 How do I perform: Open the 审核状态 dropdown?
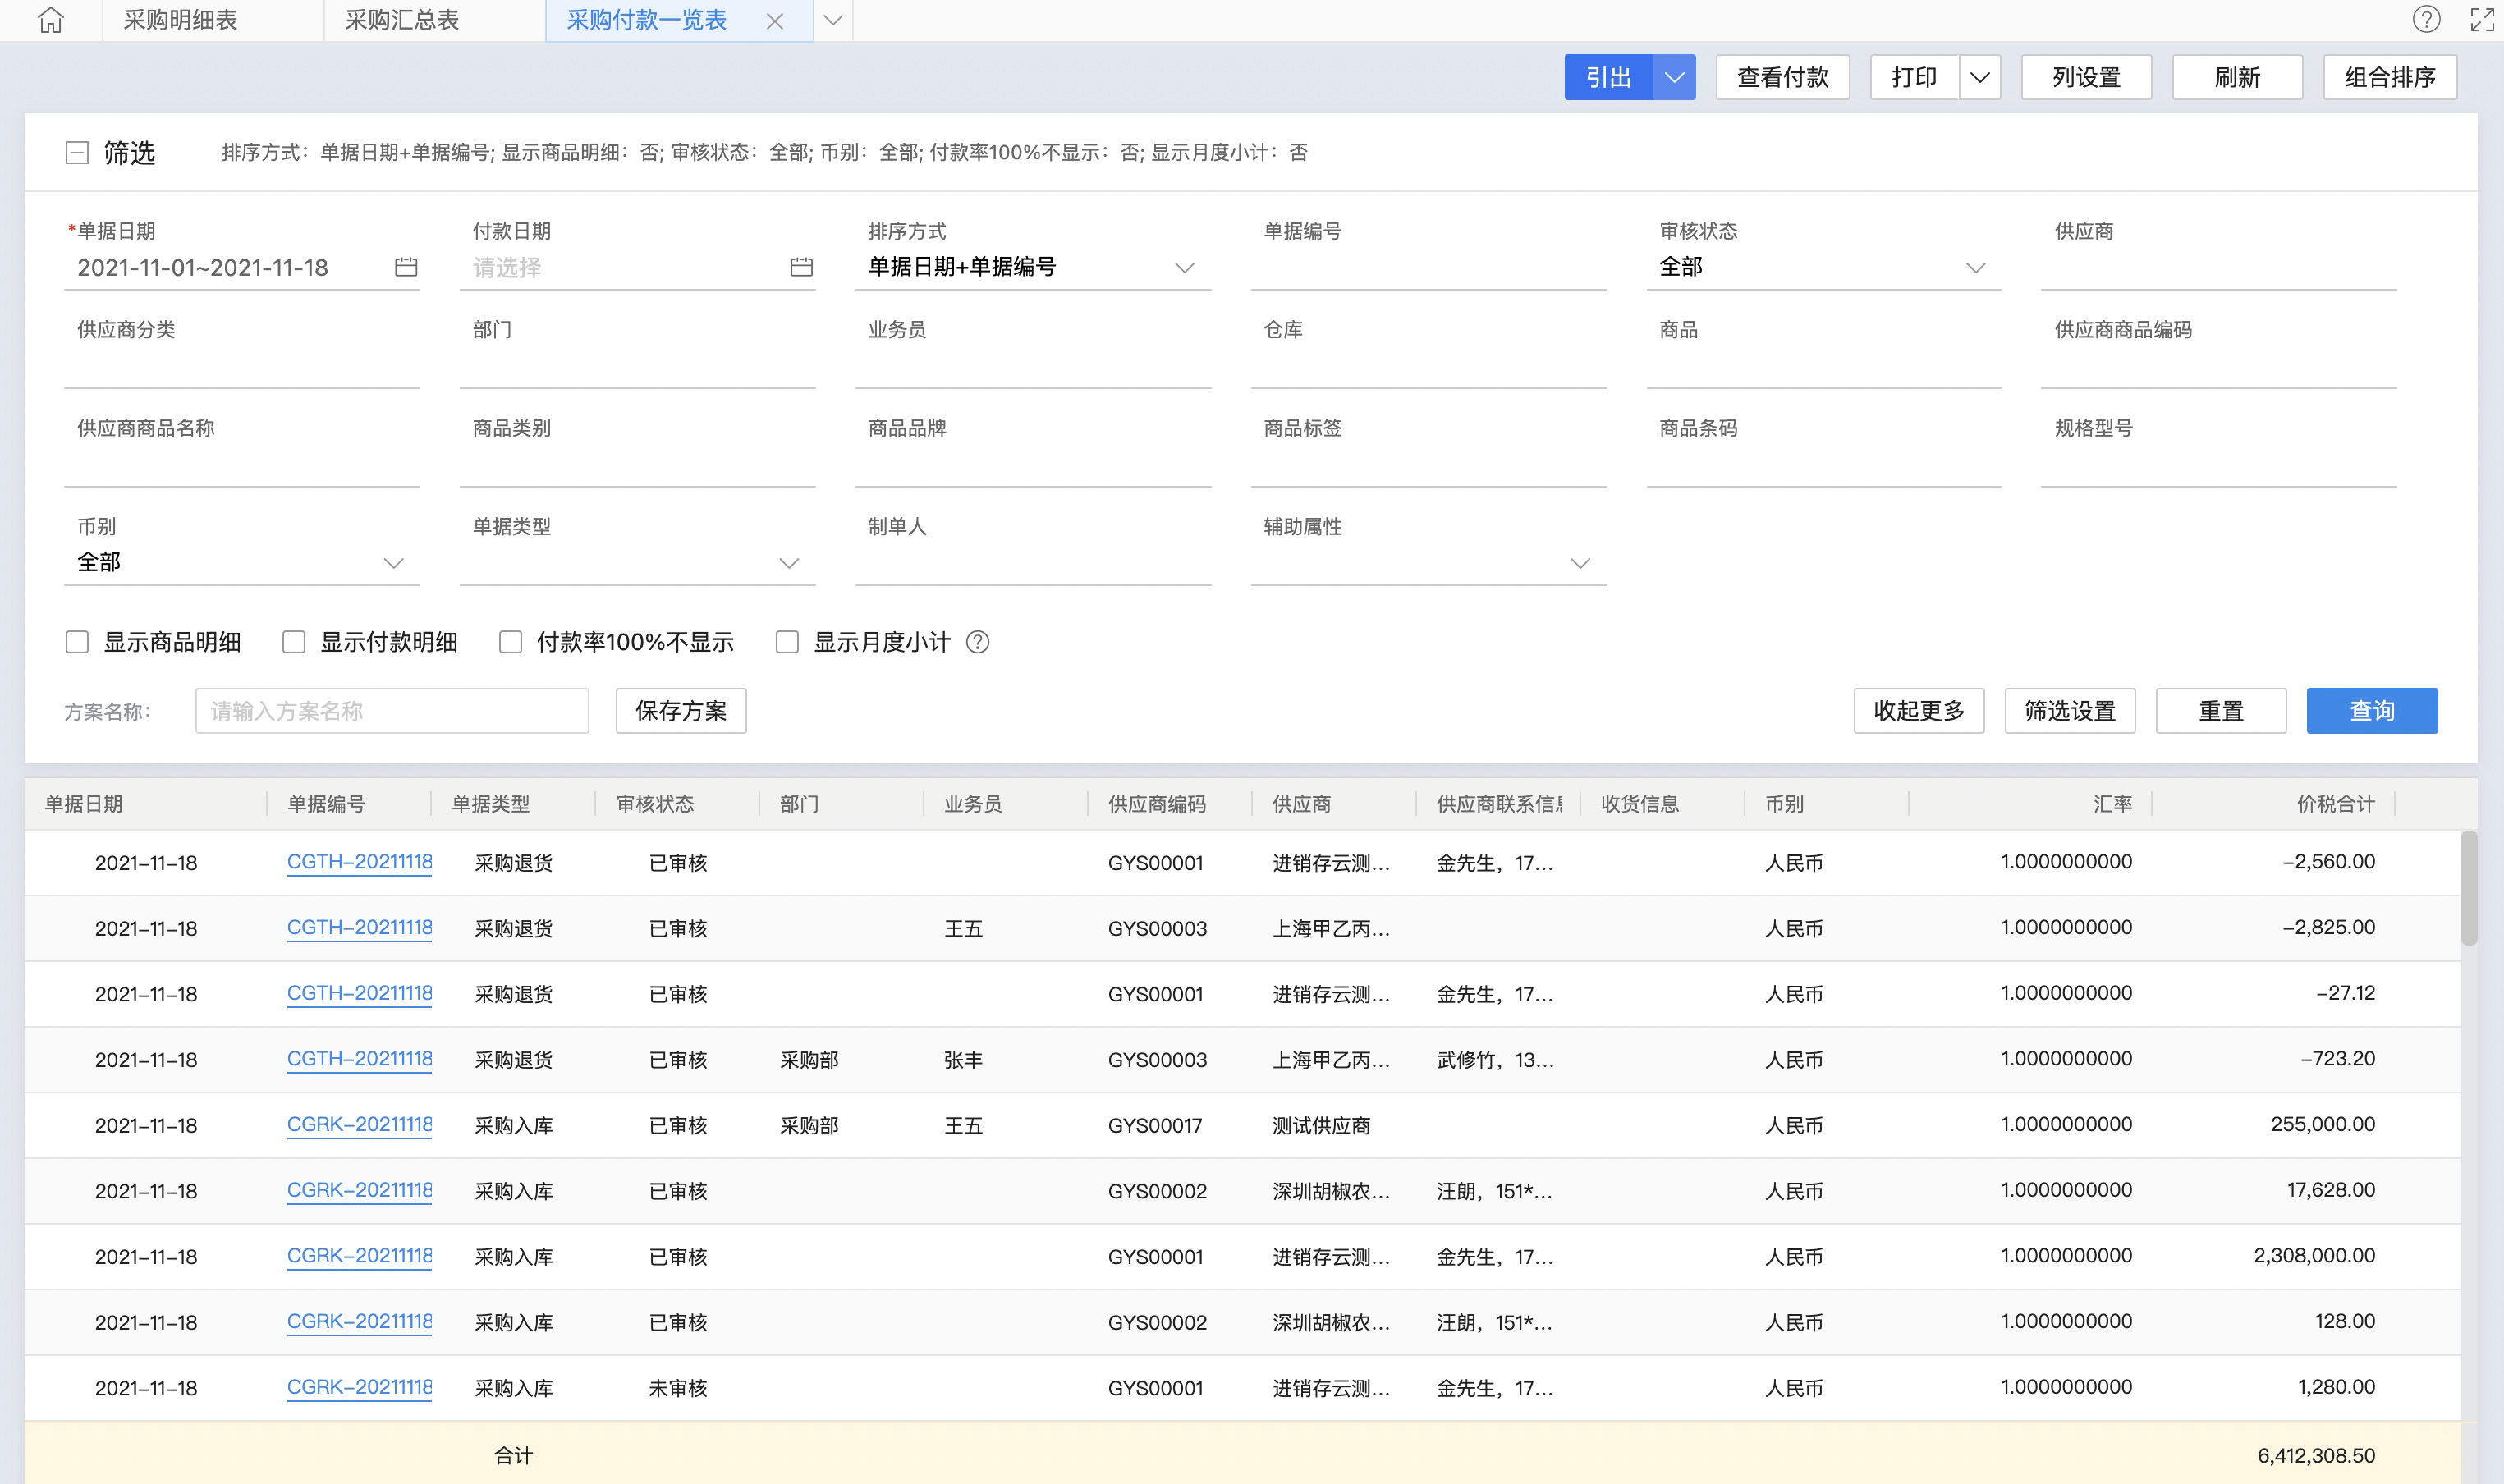[x=1974, y=267]
